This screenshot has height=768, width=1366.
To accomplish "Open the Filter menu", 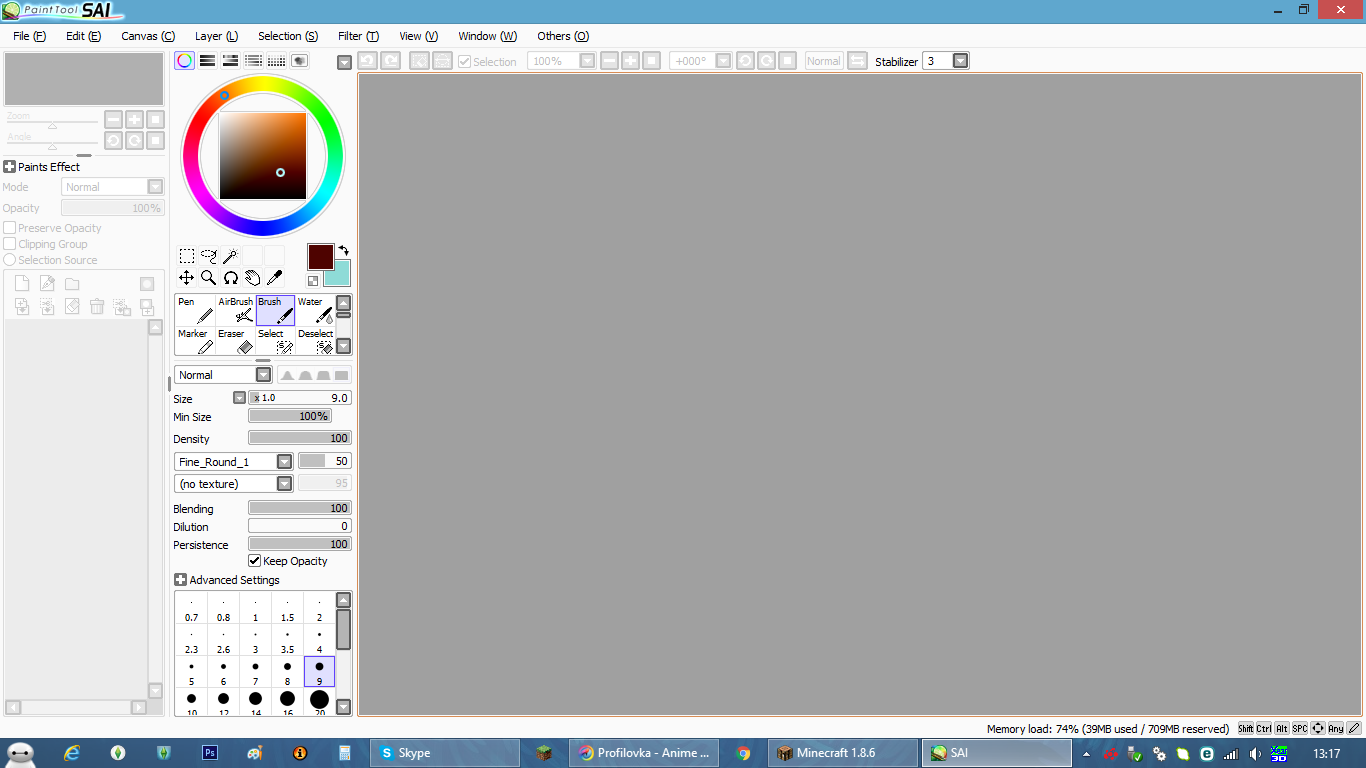I will point(357,36).
